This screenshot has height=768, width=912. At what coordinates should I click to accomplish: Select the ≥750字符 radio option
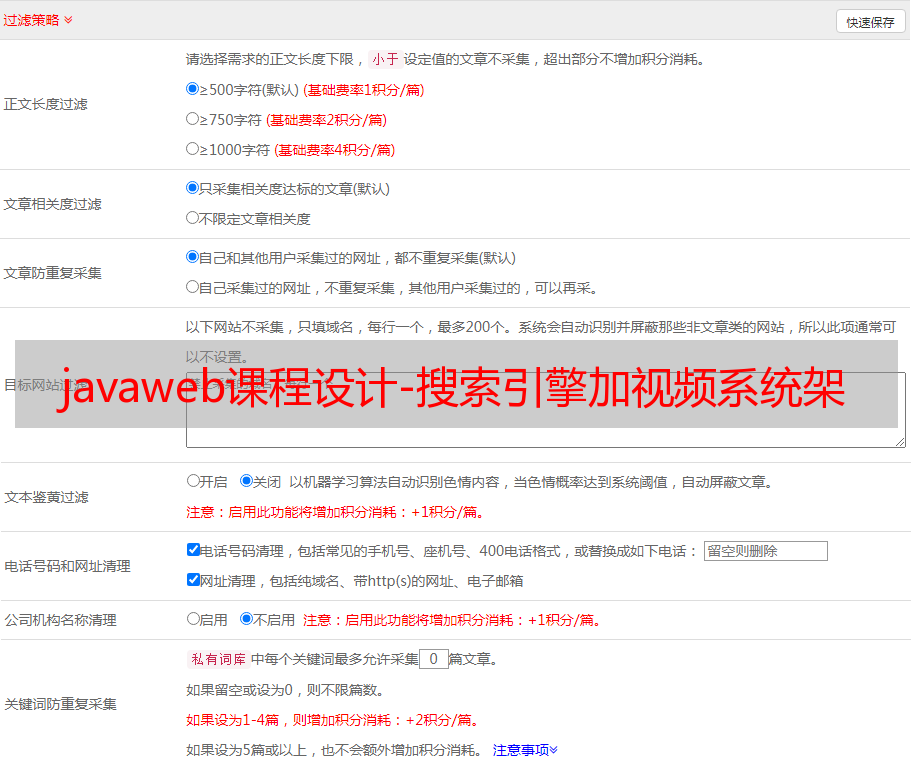tap(193, 119)
